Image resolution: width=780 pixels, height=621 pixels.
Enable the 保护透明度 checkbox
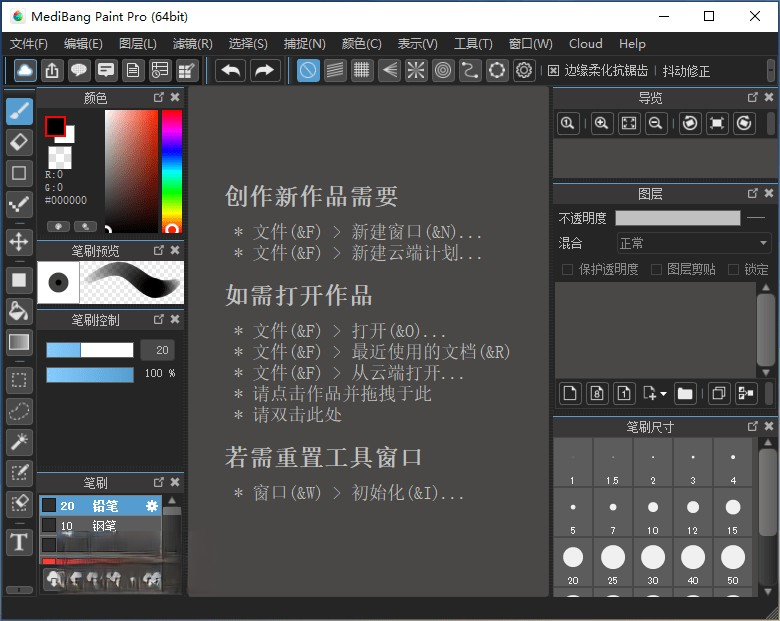coord(567,269)
